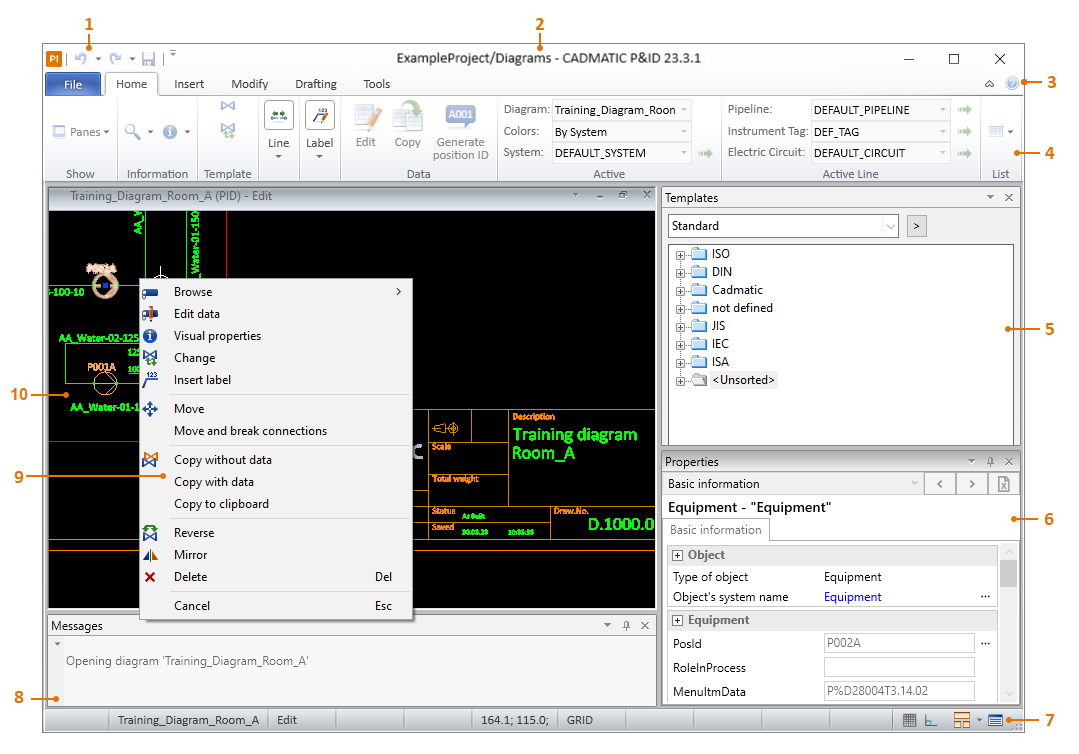This screenshot has height=754, width=1079.
Task: Pin the Messages pane with pushpin icon
Action: click(x=626, y=626)
